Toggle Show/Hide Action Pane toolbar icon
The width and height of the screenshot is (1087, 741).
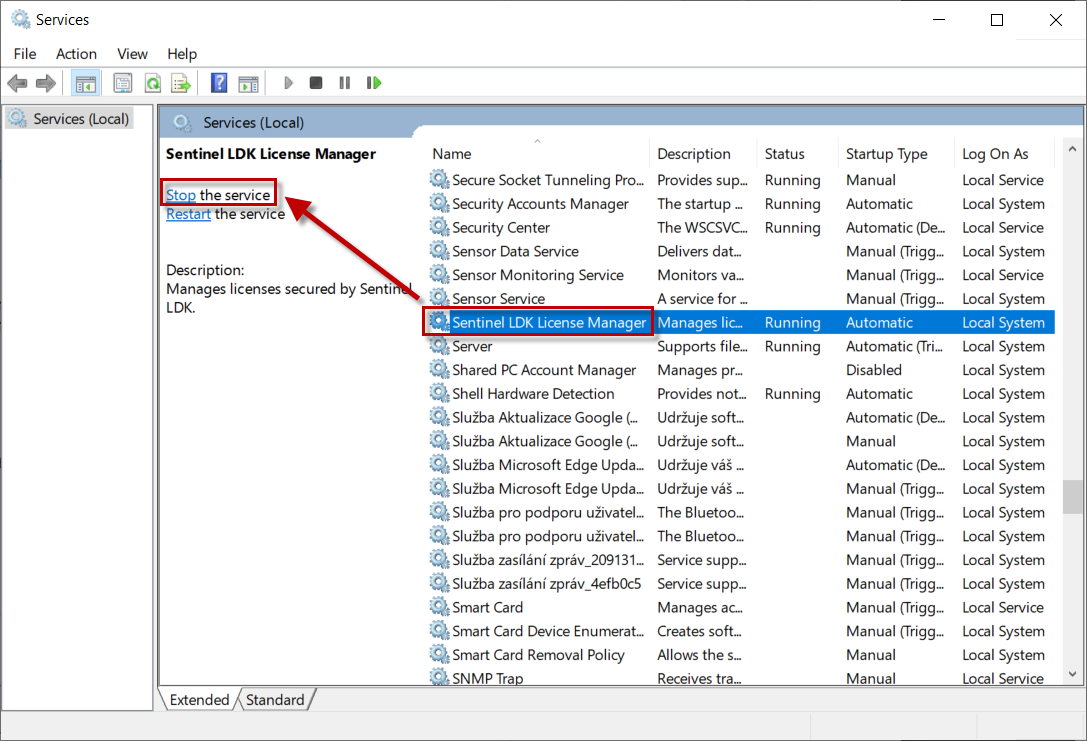tap(248, 84)
